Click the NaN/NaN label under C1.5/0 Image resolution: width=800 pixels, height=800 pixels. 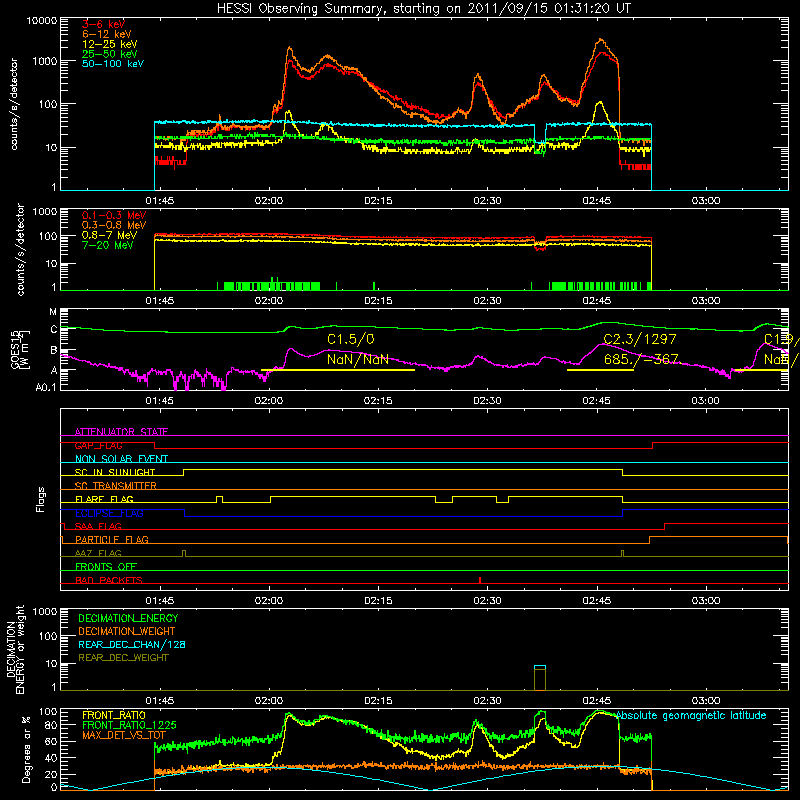[358, 359]
